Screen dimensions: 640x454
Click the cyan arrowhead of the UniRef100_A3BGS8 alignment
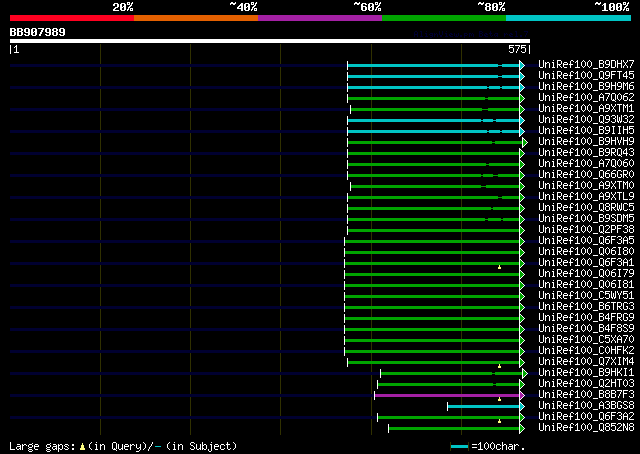522,406
